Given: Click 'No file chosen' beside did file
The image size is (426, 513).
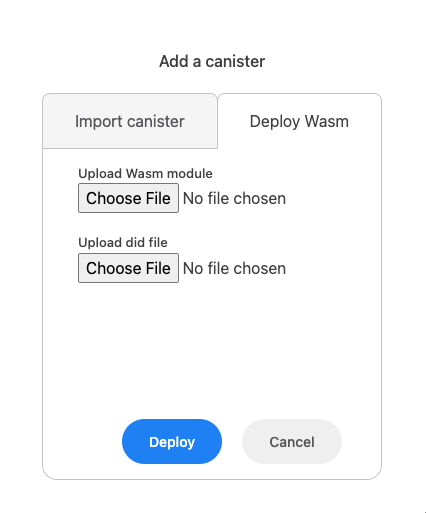Looking at the screenshot, I should (x=234, y=268).
